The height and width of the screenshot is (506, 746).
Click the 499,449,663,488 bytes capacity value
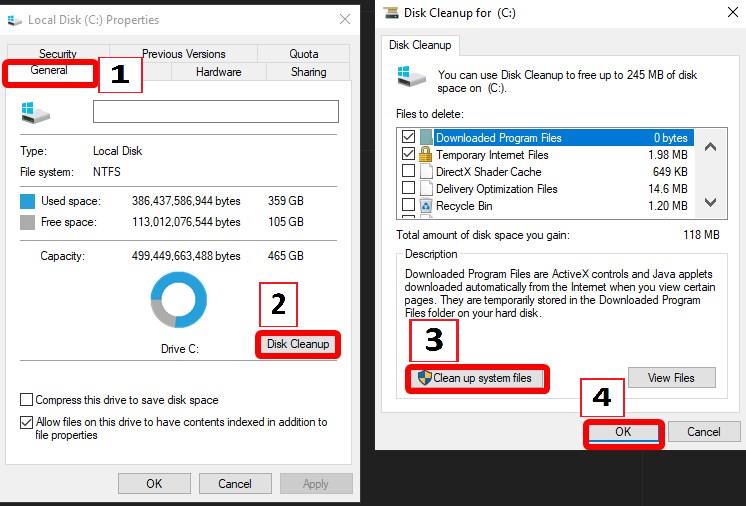pyautogui.click(x=186, y=256)
